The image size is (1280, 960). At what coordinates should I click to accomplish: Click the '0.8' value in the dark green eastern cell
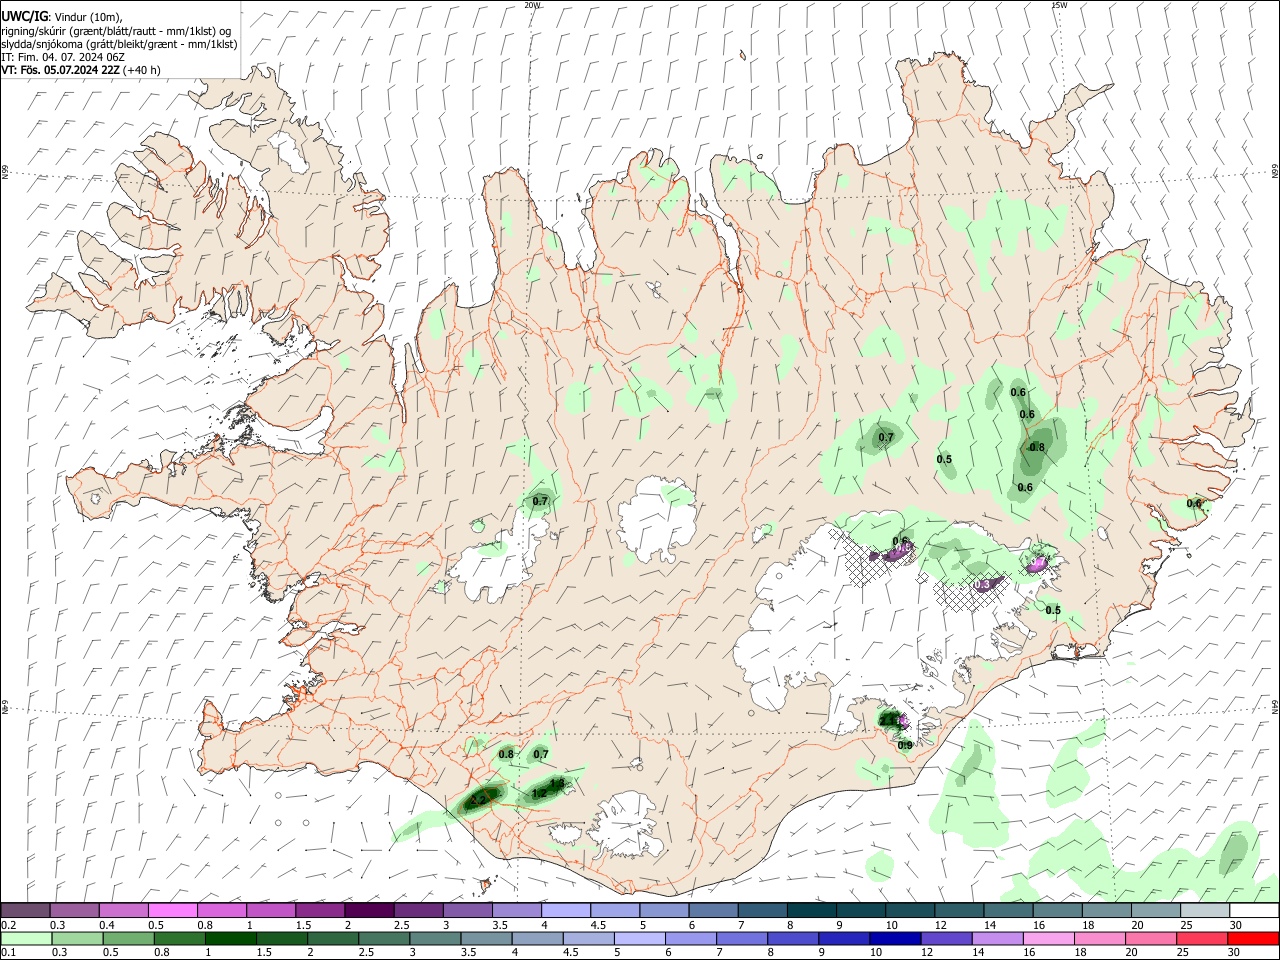[x=1037, y=448]
